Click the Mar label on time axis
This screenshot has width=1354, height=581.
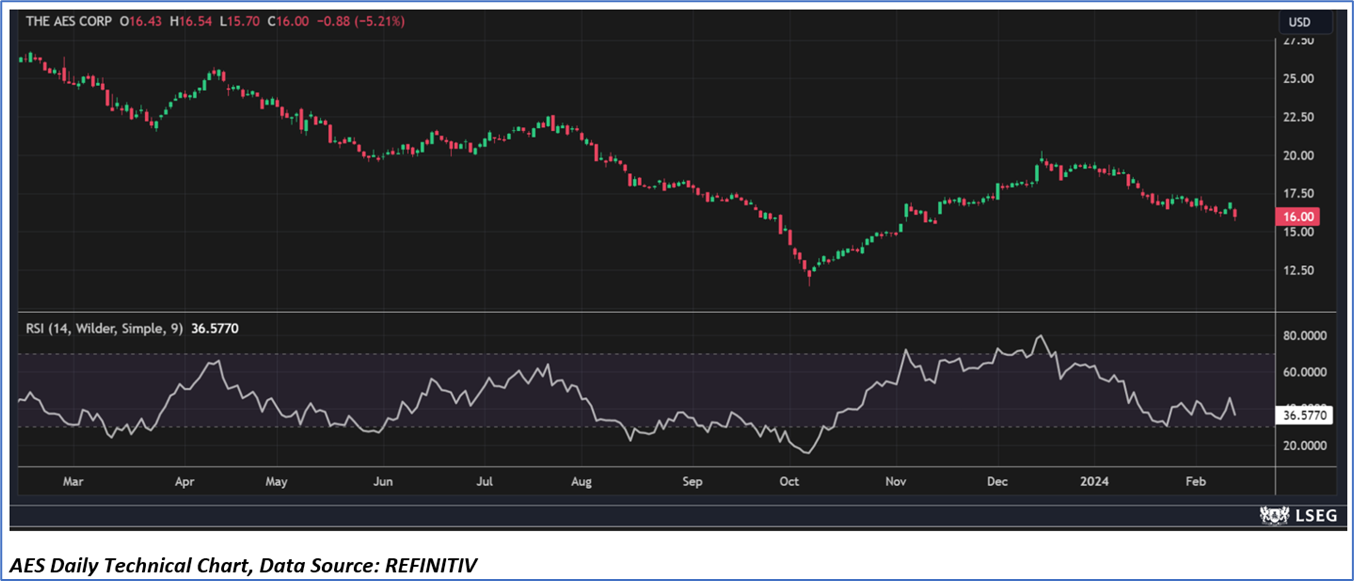72,481
